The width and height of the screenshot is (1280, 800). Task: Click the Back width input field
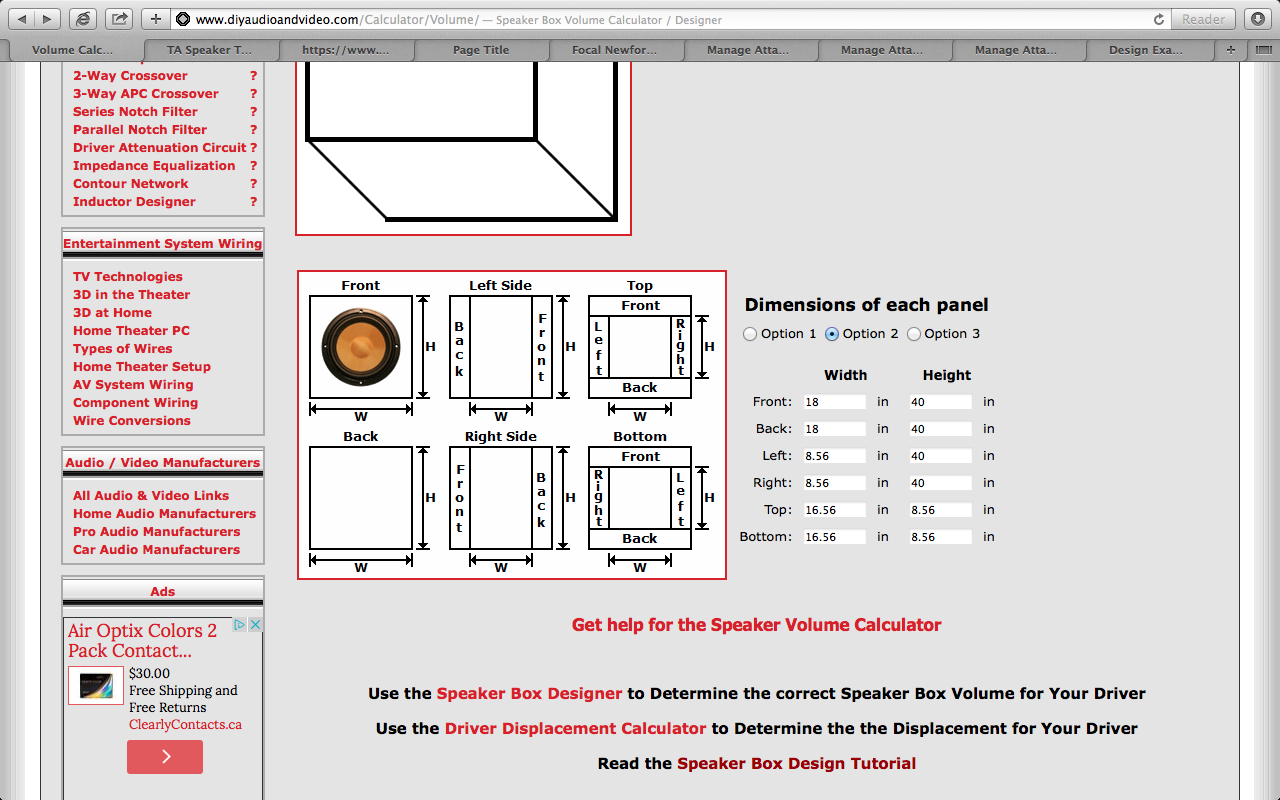(834, 429)
